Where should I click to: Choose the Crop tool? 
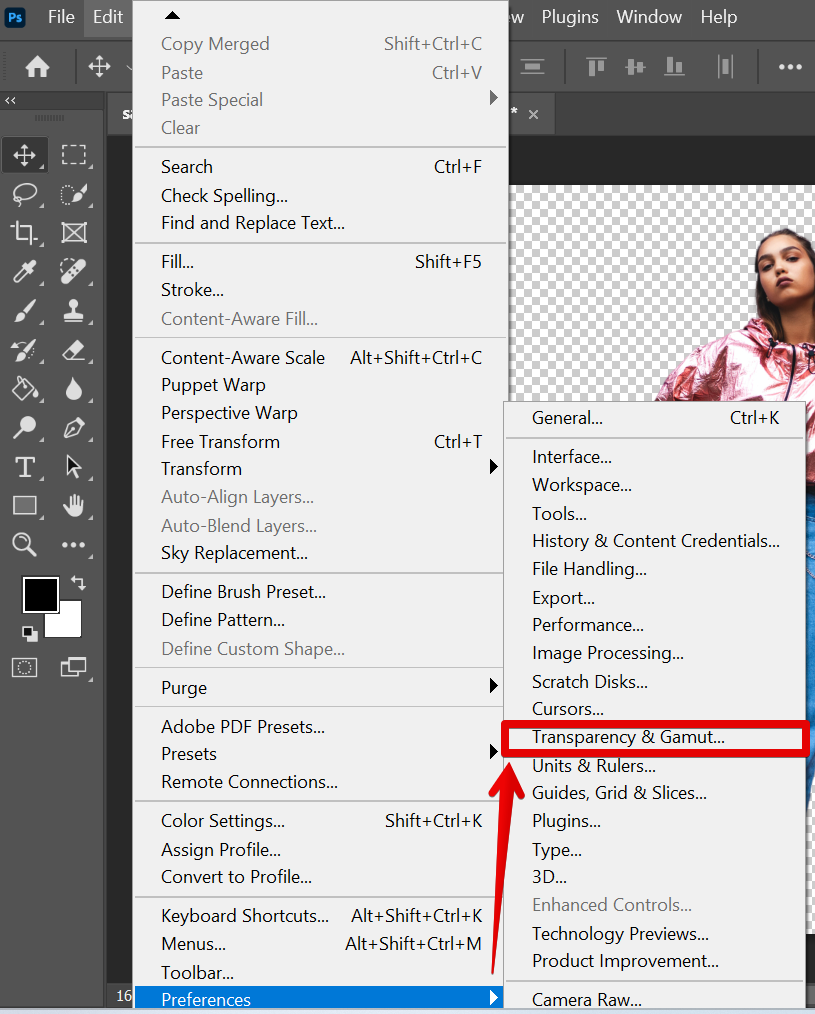click(x=24, y=233)
